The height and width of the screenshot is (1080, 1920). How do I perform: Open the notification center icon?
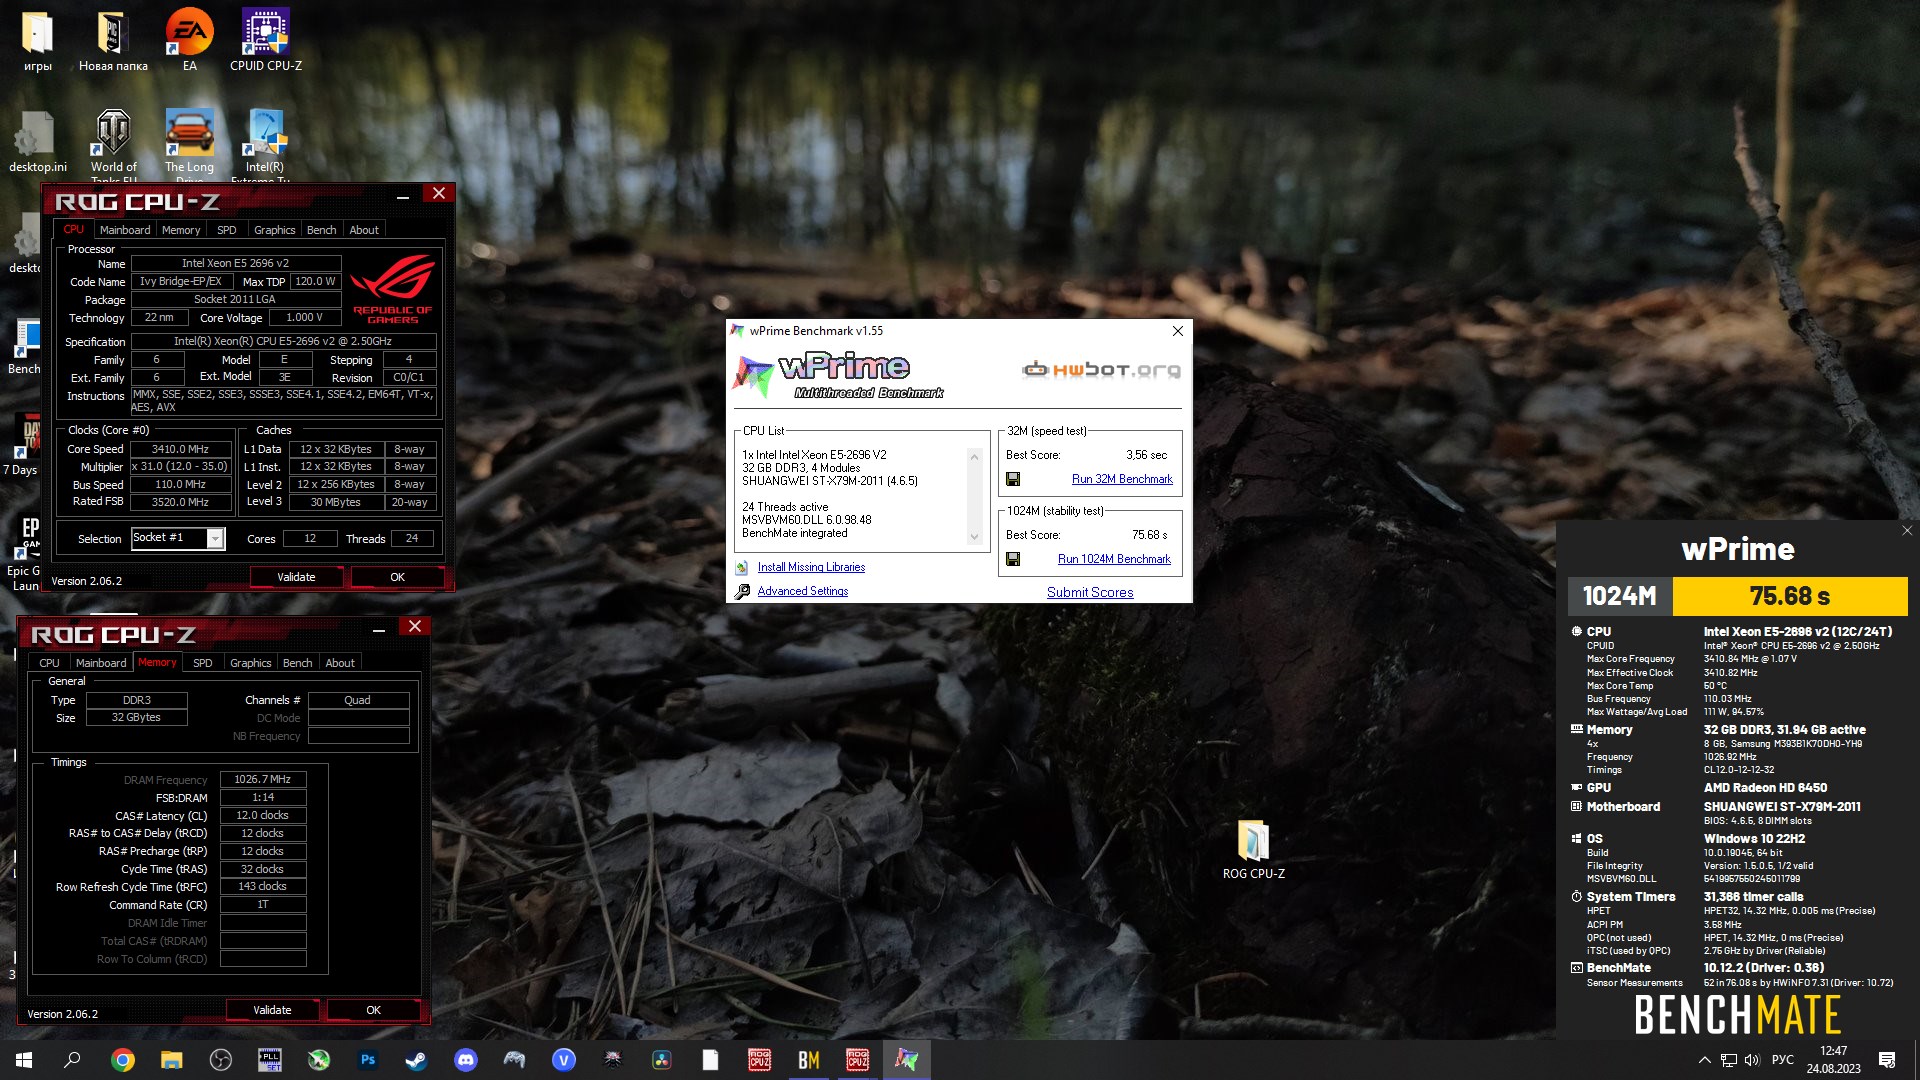pos(1887,1060)
